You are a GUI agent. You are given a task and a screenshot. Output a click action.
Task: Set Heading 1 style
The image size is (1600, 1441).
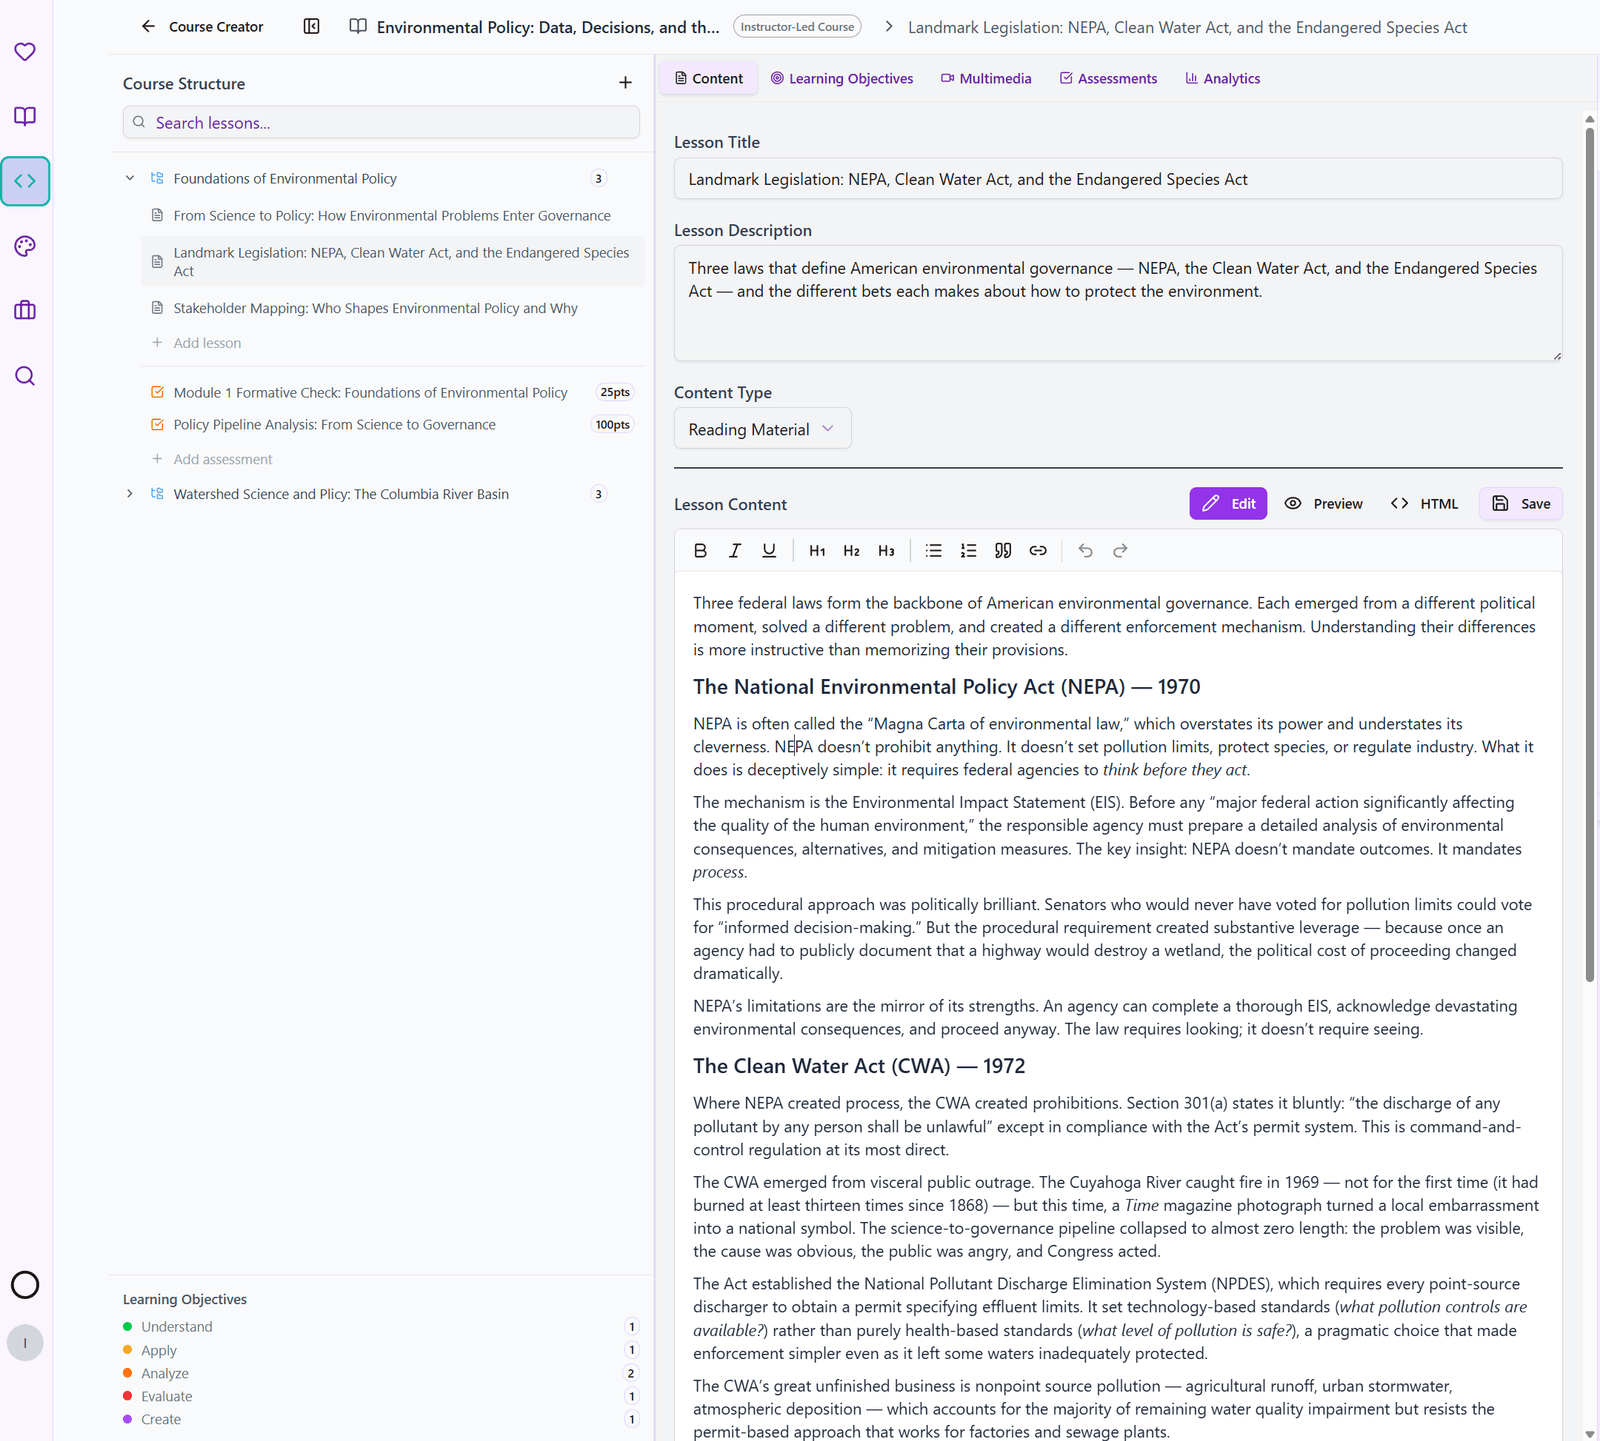tap(817, 551)
